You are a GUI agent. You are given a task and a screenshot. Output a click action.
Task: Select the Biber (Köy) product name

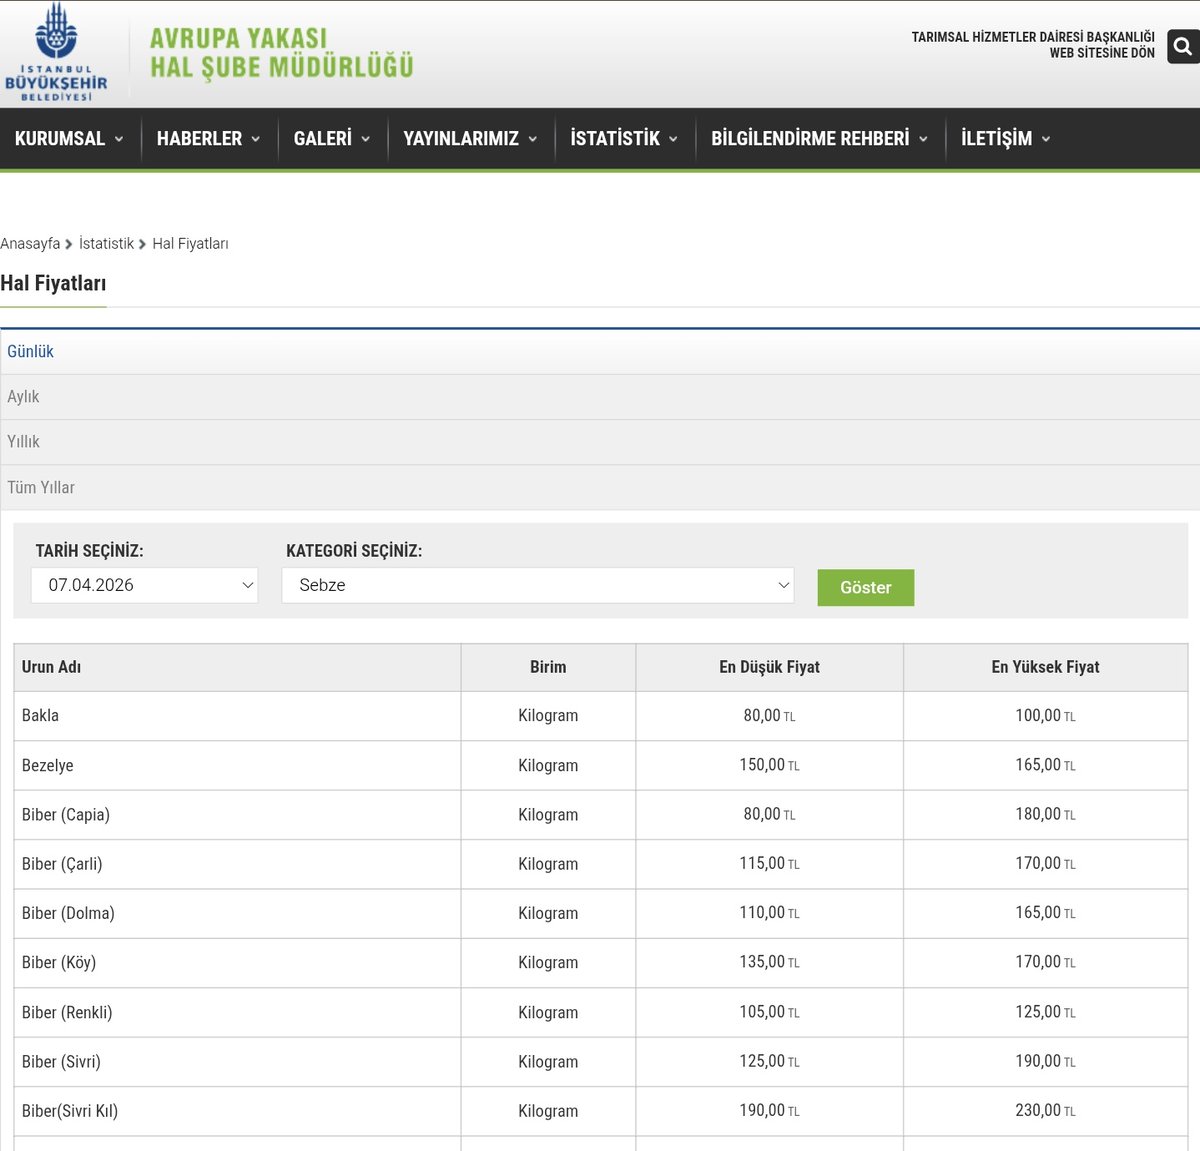coord(59,963)
